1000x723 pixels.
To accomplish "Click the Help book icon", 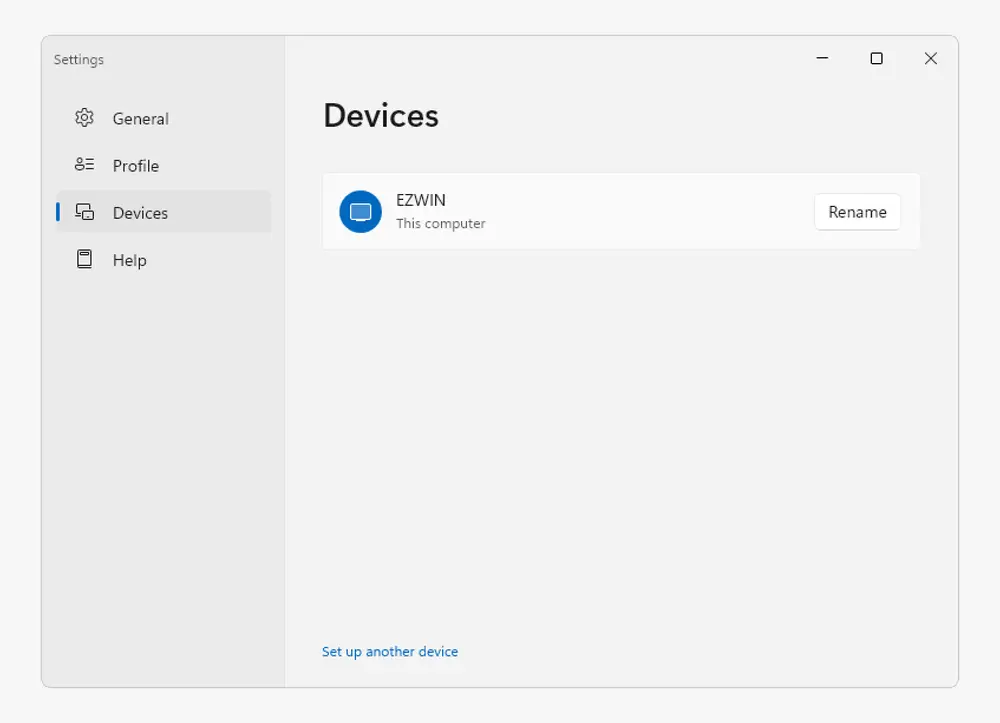I will (x=85, y=259).
